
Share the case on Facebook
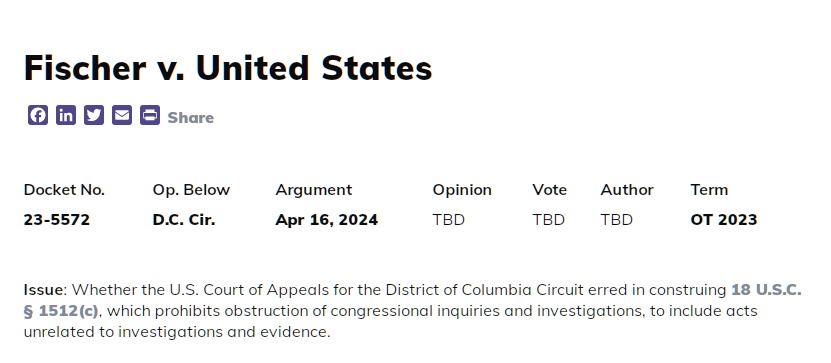38,115
